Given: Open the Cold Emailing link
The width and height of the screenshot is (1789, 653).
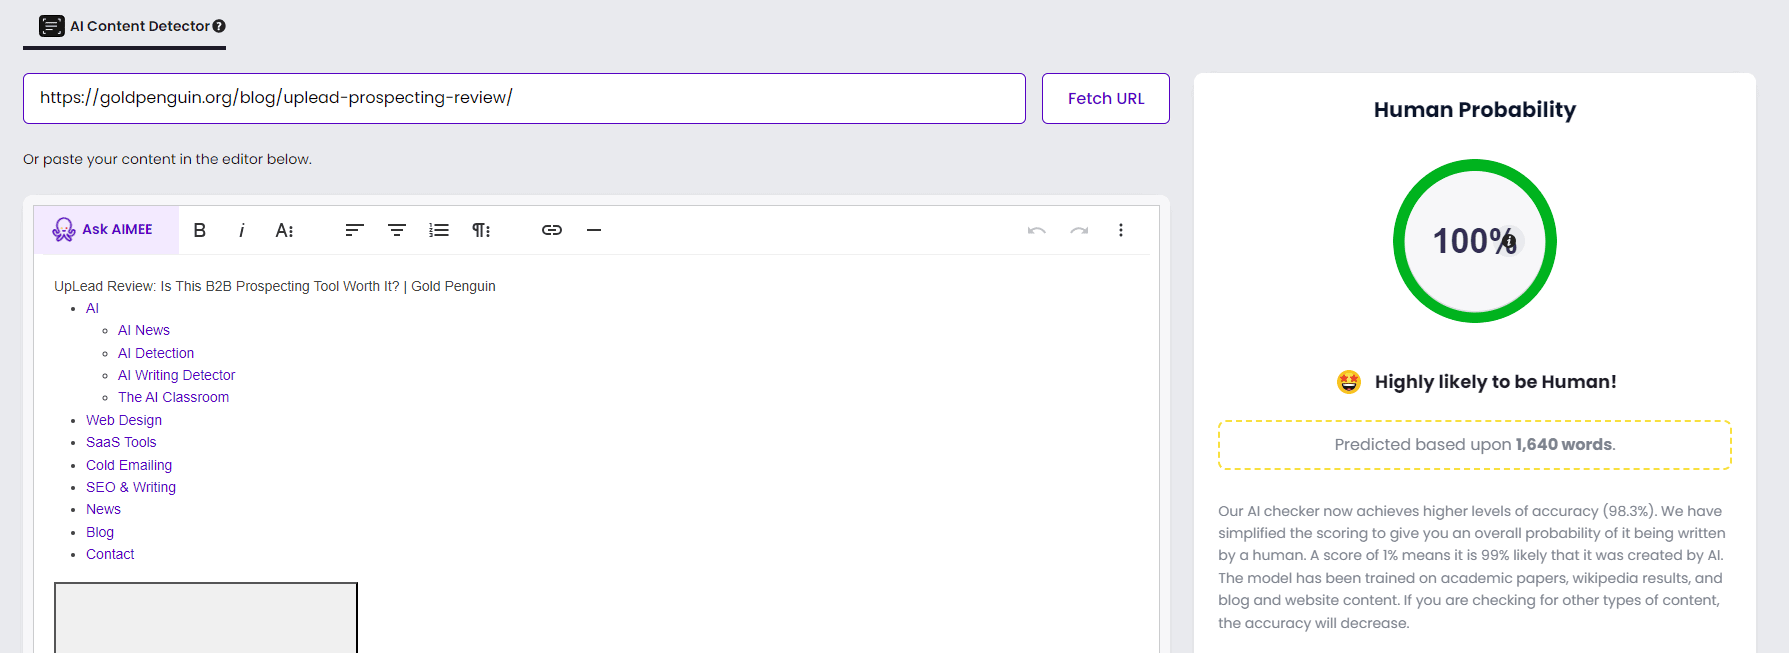Looking at the screenshot, I should pos(129,465).
